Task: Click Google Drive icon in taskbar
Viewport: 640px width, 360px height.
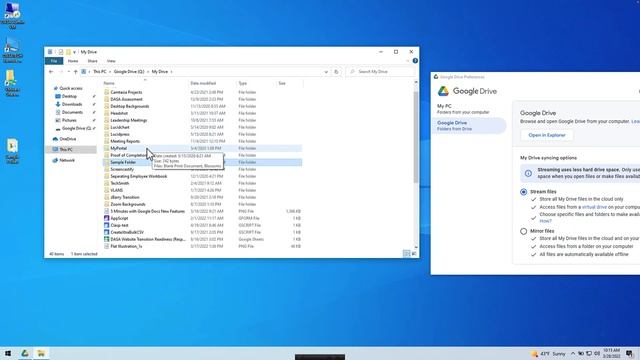Action: 25,353
